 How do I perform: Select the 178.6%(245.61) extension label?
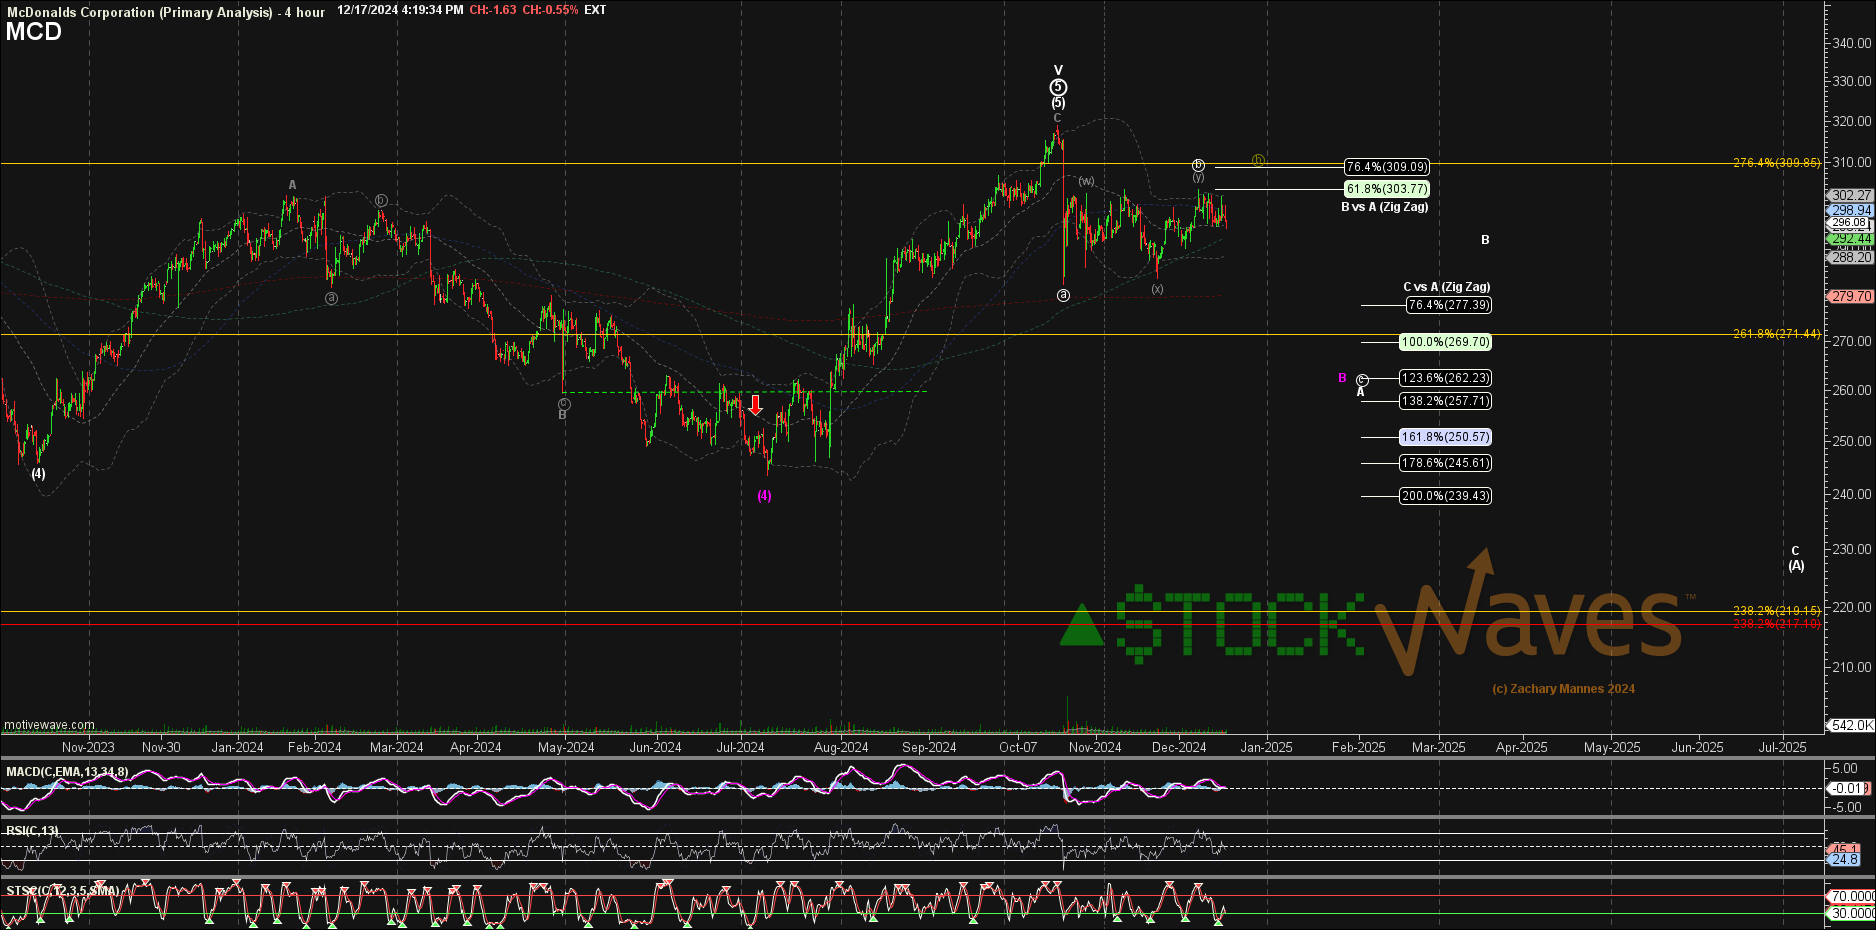click(x=1445, y=463)
